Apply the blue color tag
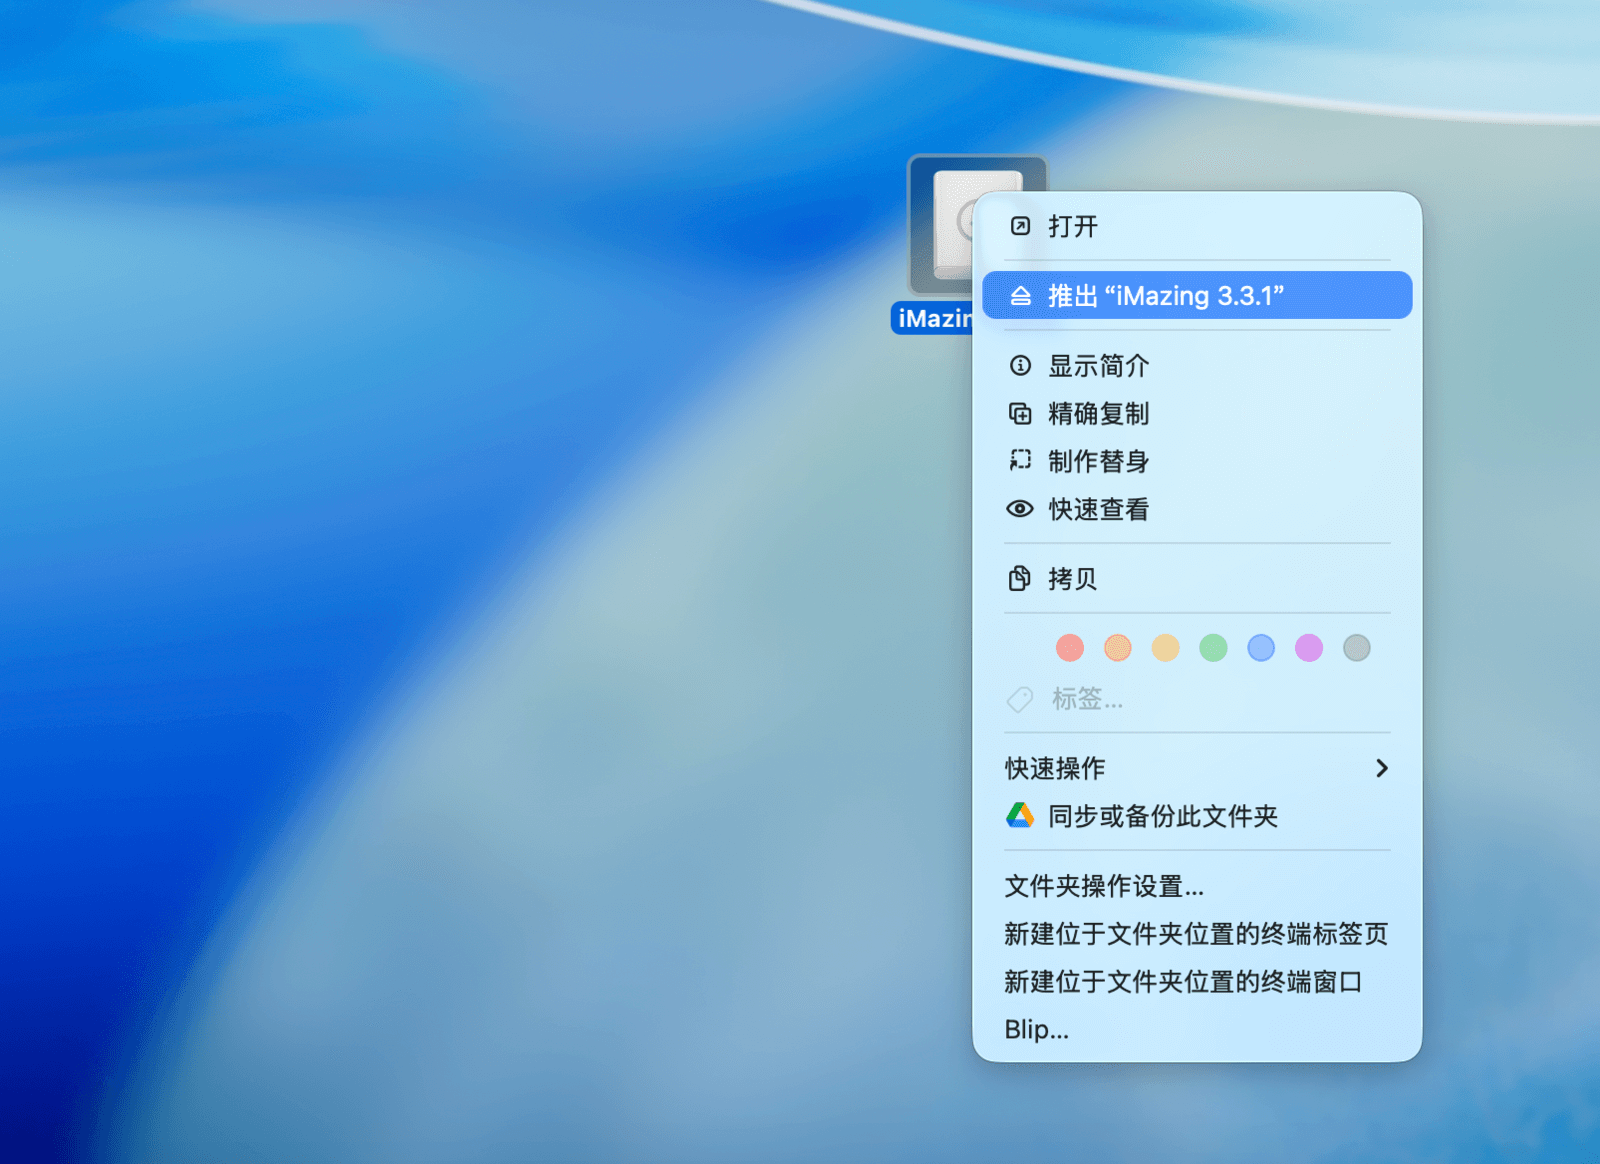Image resolution: width=1600 pixels, height=1164 pixels. tap(1261, 648)
